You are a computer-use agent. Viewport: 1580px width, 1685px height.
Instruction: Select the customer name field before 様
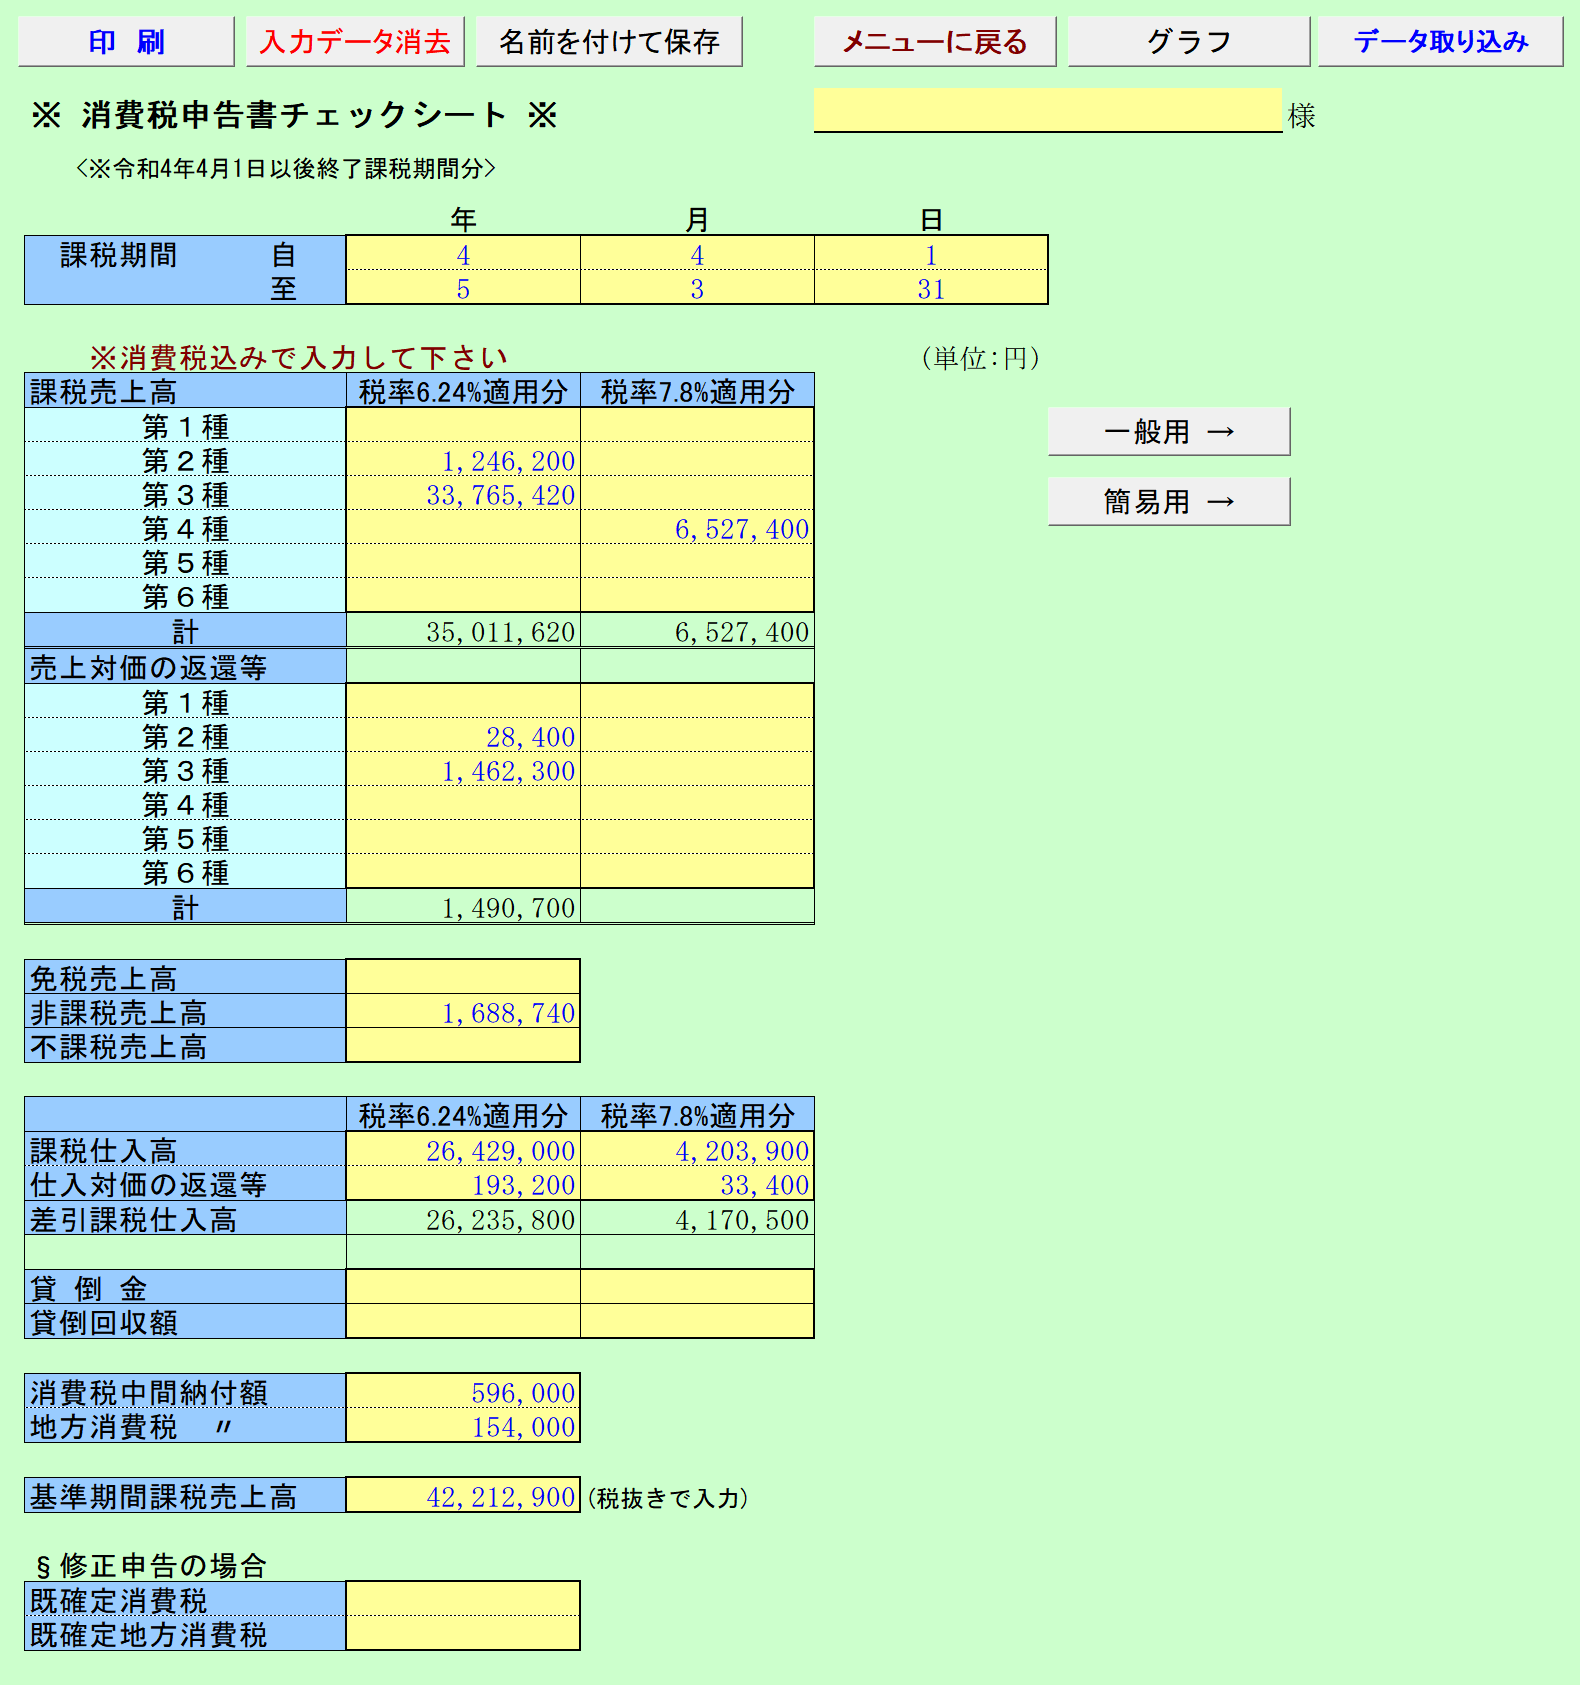tap(1048, 110)
